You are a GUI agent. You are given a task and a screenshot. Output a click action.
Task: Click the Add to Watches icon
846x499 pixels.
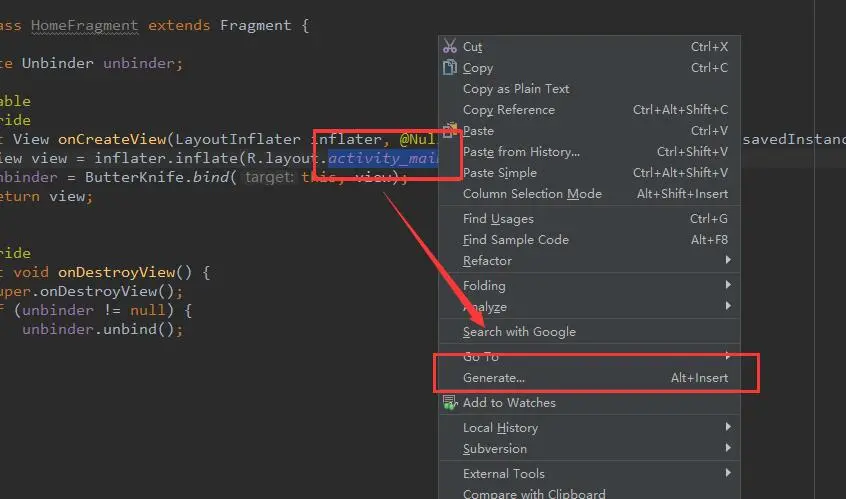coord(449,402)
